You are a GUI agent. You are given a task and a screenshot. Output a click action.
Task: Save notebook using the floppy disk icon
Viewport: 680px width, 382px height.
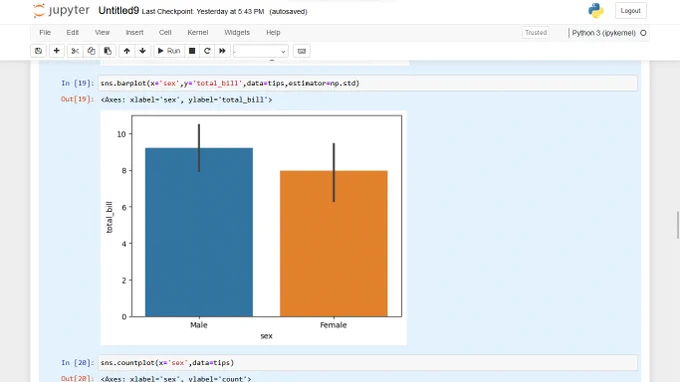(x=39, y=51)
